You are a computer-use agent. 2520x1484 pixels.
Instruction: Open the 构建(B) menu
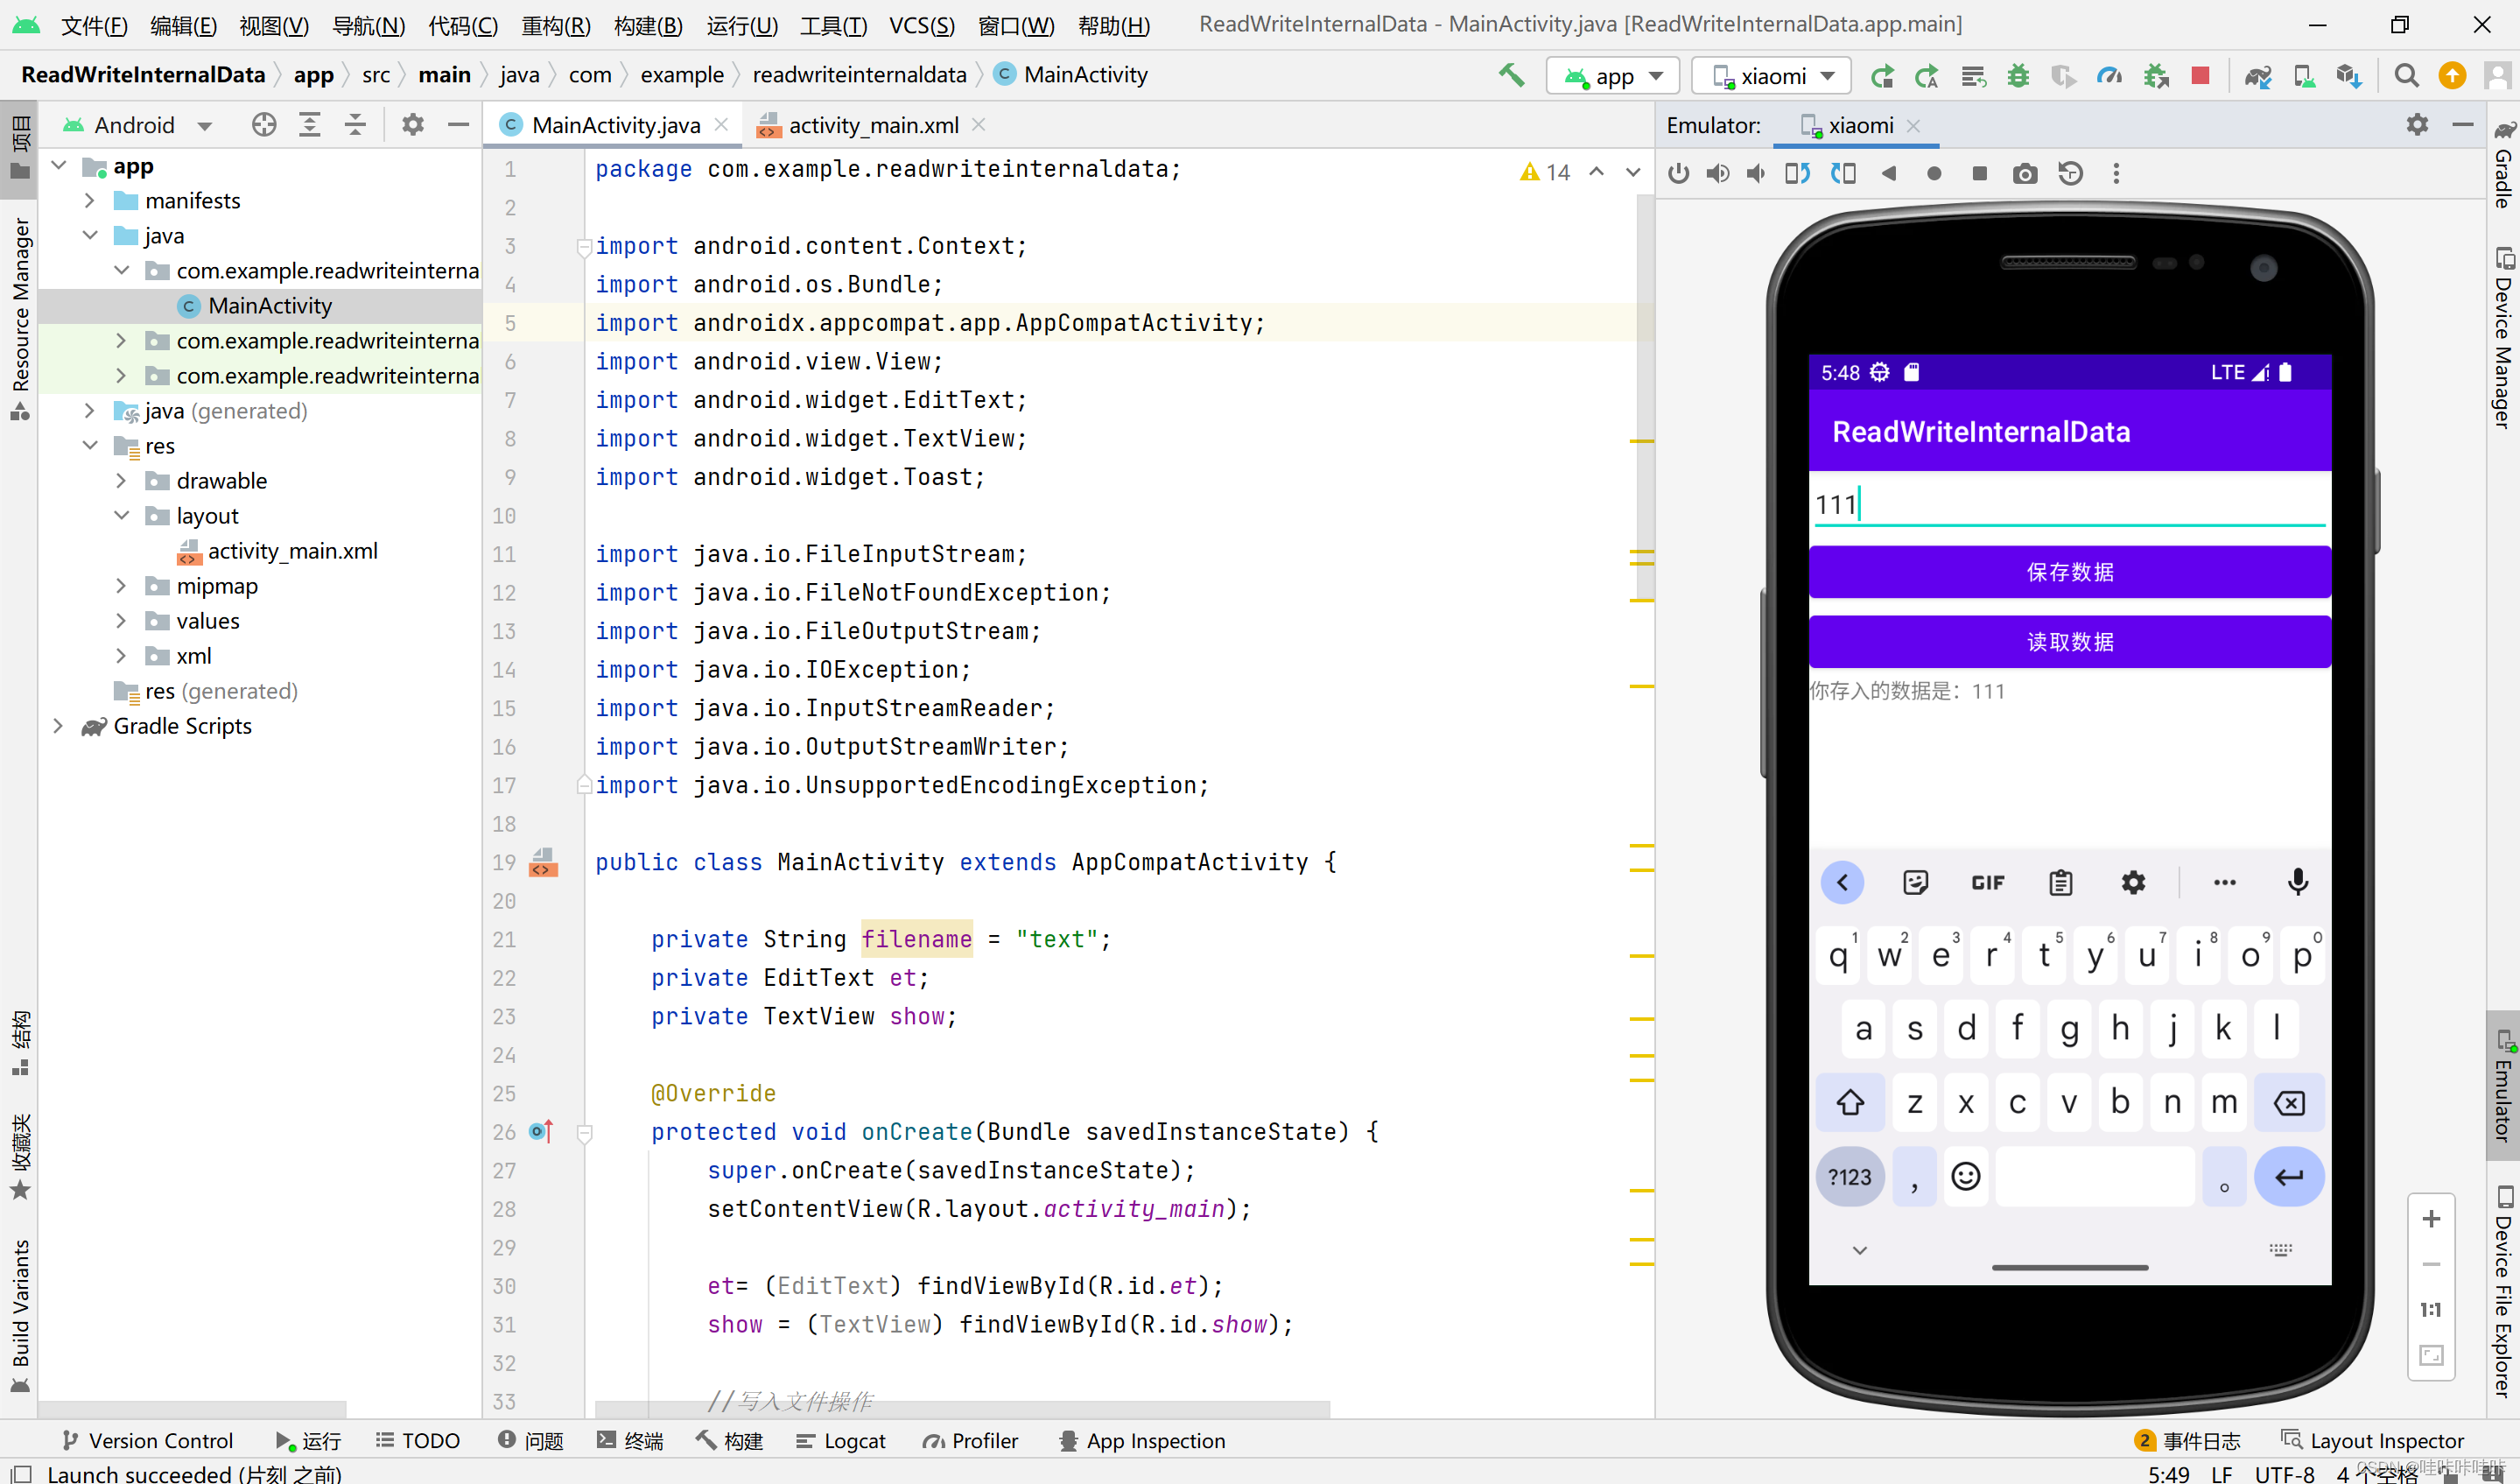647,25
